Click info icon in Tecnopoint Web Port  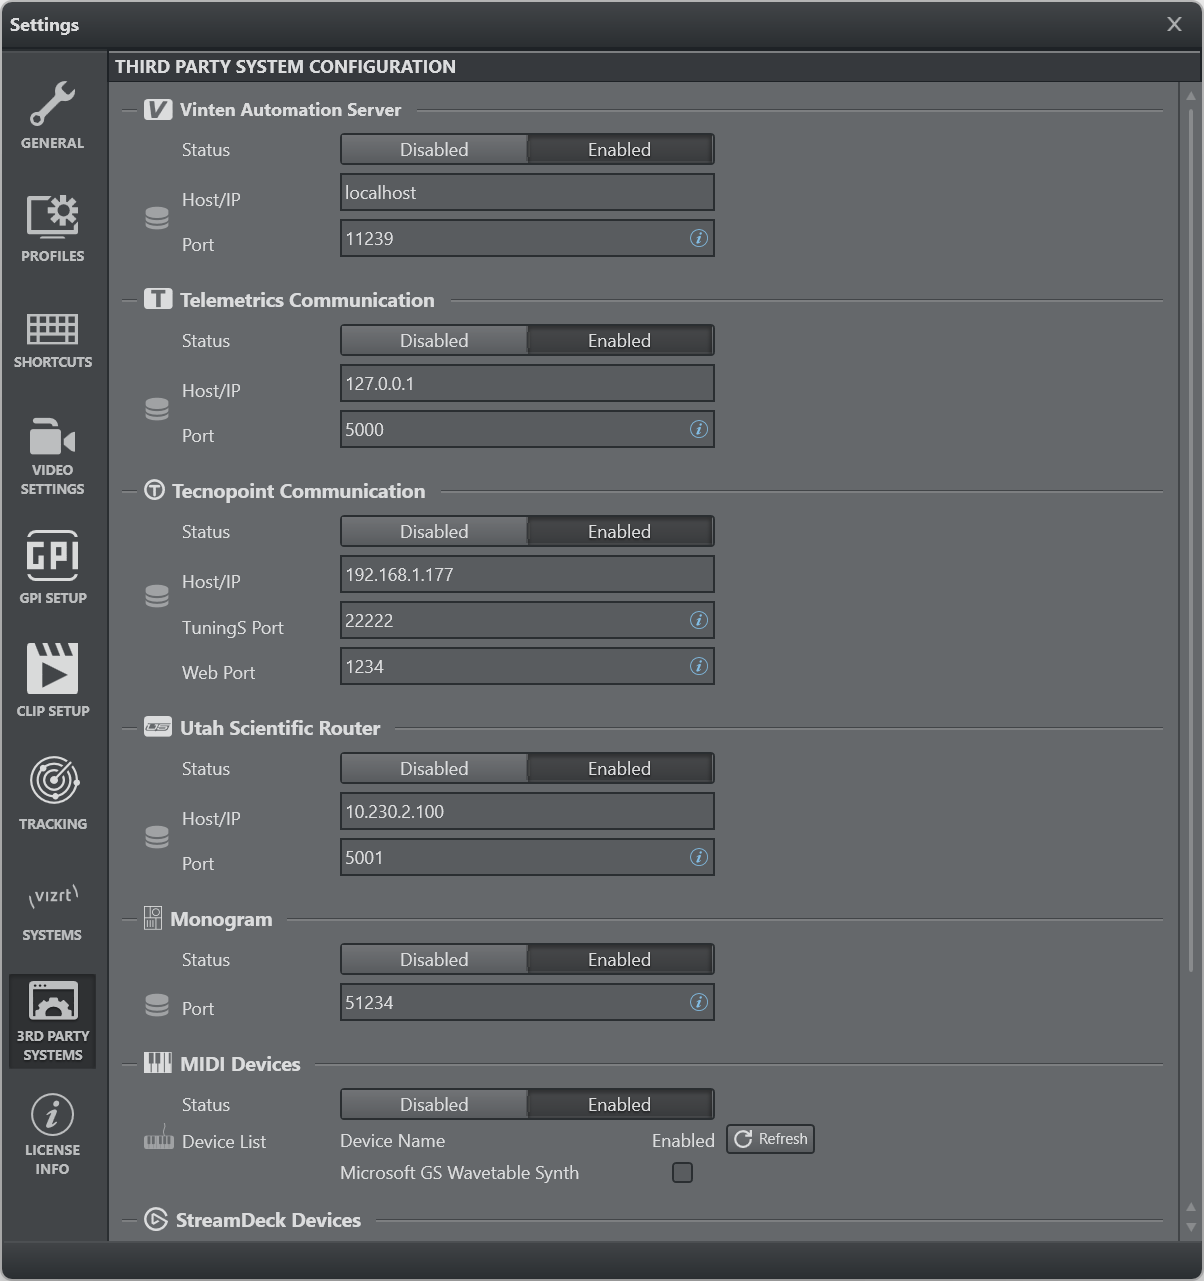click(699, 666)
